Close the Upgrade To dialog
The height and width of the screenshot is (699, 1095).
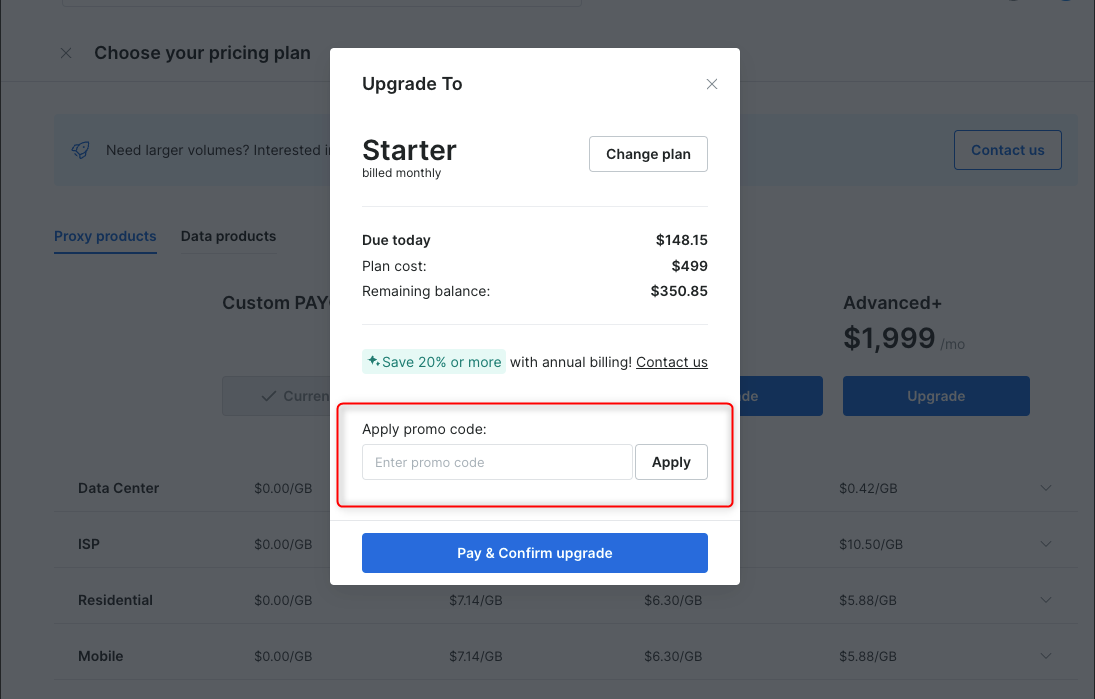click(x=712, y=84)
